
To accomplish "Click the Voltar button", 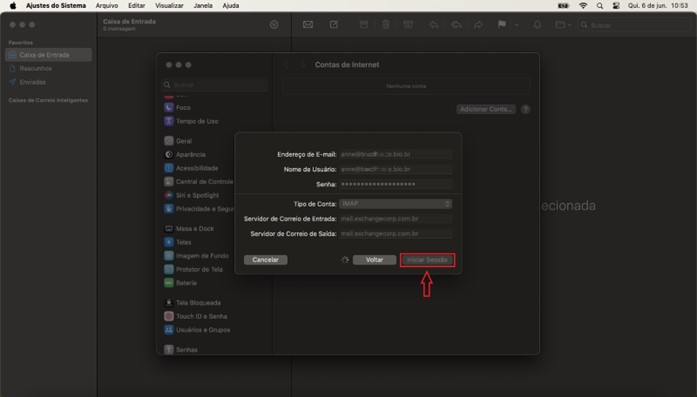I will (374, 260).
